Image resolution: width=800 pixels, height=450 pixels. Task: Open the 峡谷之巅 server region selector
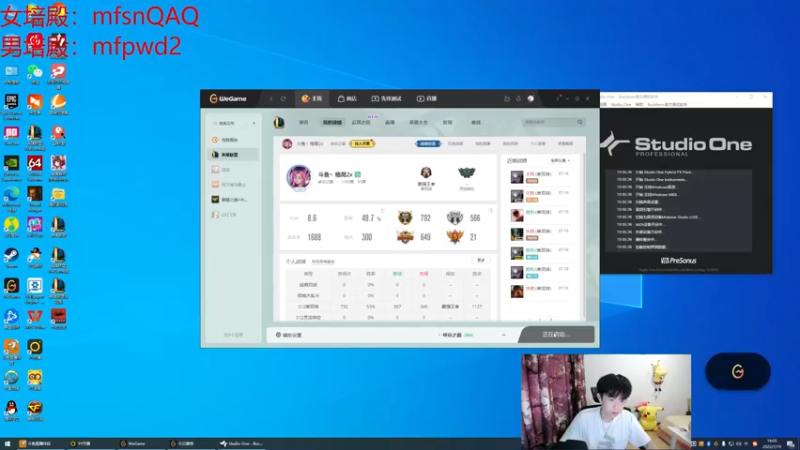456,335
